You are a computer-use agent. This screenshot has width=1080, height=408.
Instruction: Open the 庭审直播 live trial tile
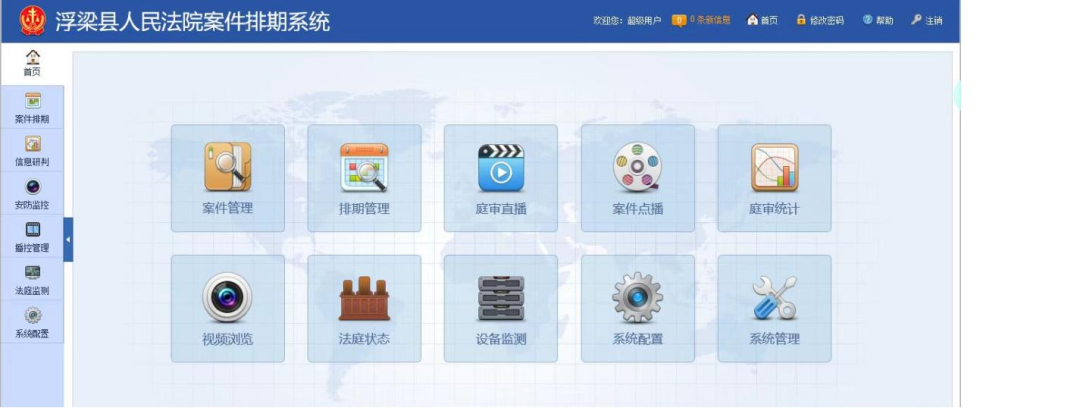[501, 178]
